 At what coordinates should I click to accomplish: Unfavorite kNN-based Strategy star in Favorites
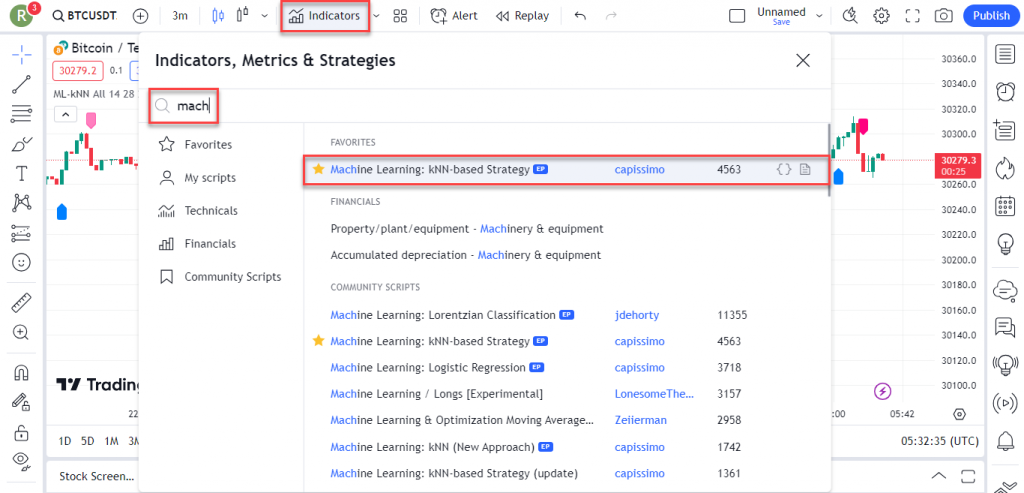[319, 169]
